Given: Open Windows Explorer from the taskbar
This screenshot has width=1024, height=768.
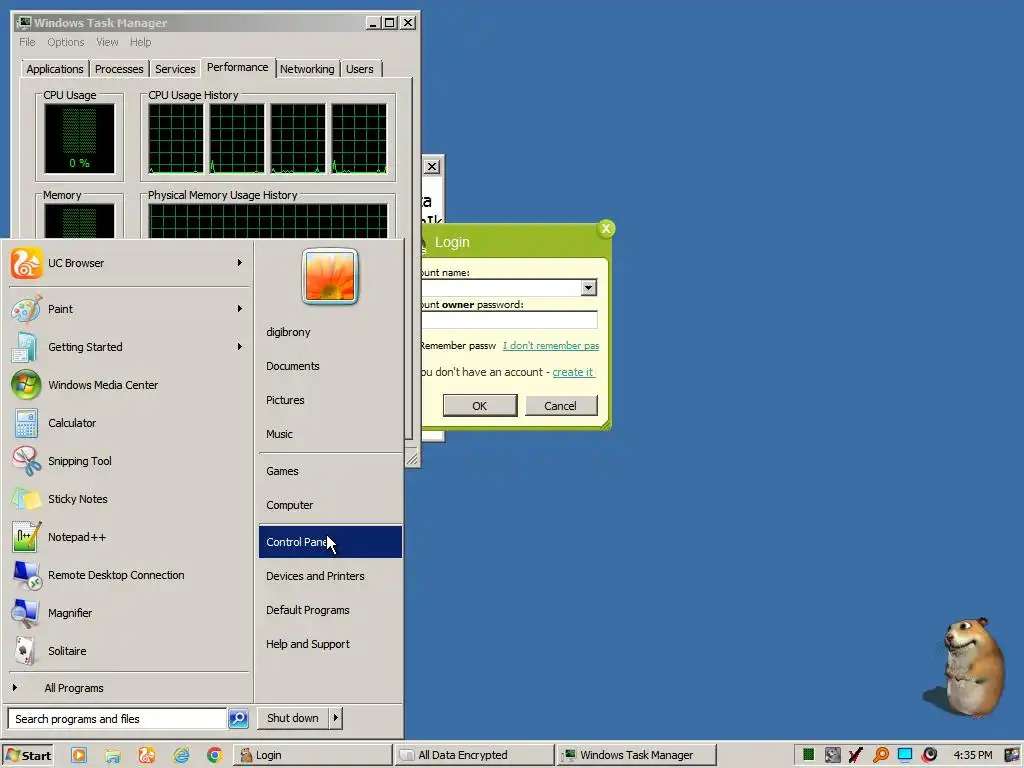Looking at the screenshot, I should click(113, 755).
